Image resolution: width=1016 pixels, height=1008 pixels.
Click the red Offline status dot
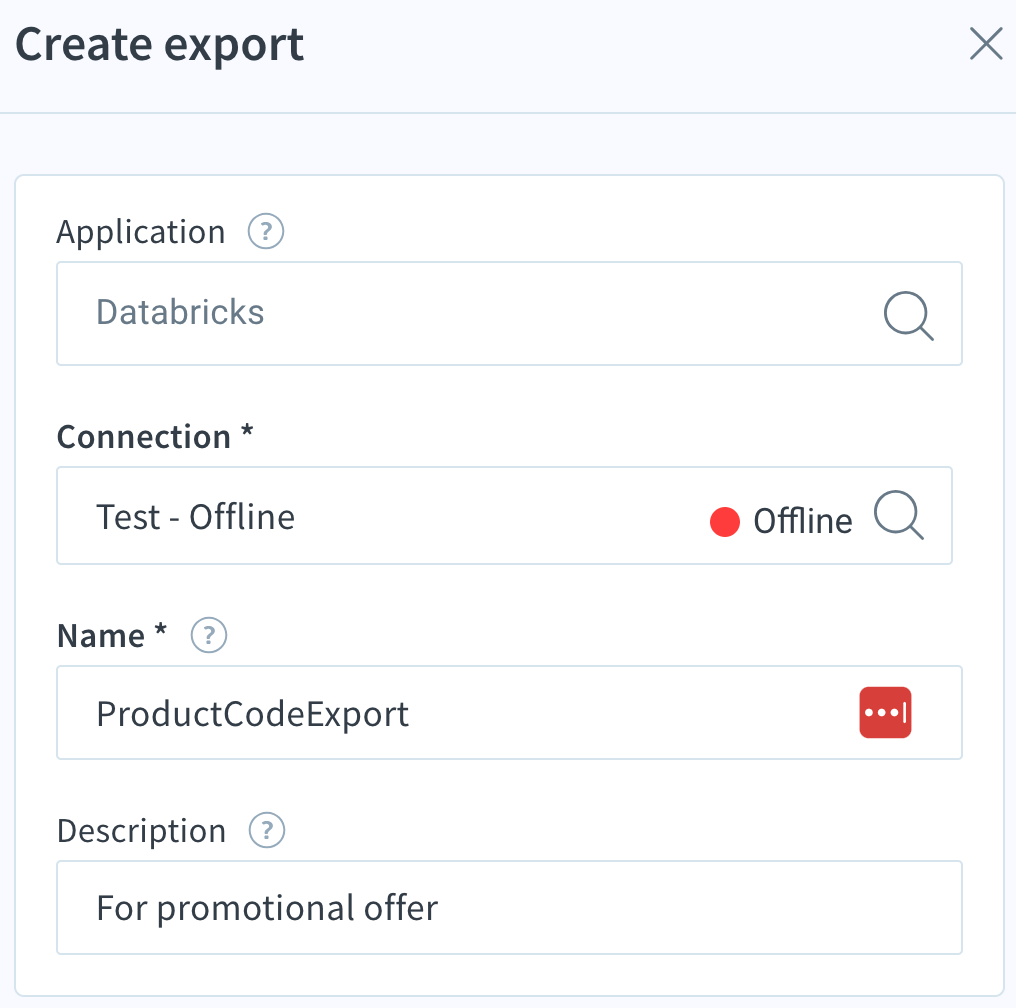[x=724, y=521]
